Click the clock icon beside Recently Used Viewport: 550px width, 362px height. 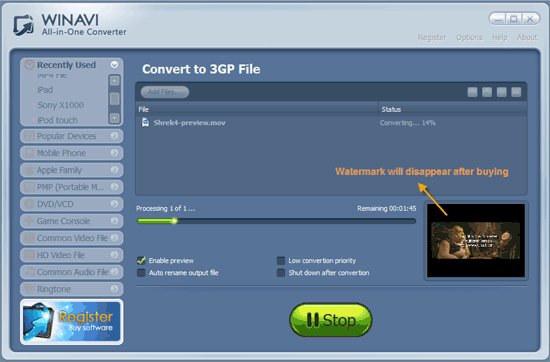[x=29, y=65]
